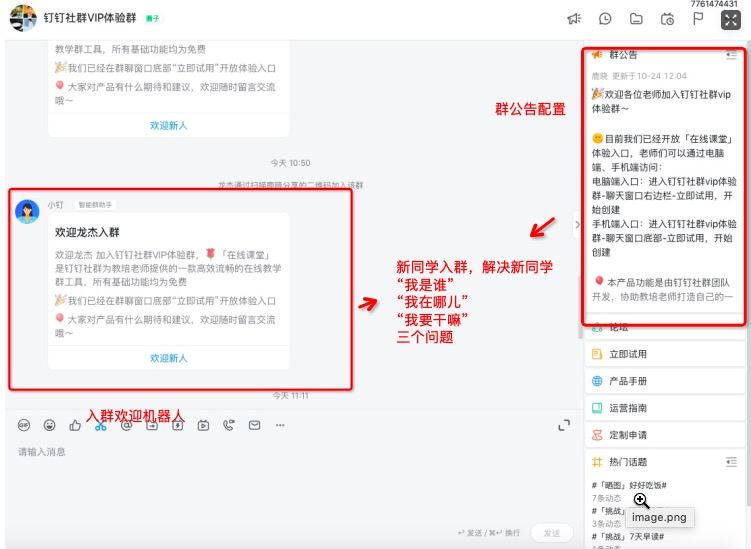Open the group avatar for 钉钉社群VIP体验群
751x549 pixels.
coord(23,18)
